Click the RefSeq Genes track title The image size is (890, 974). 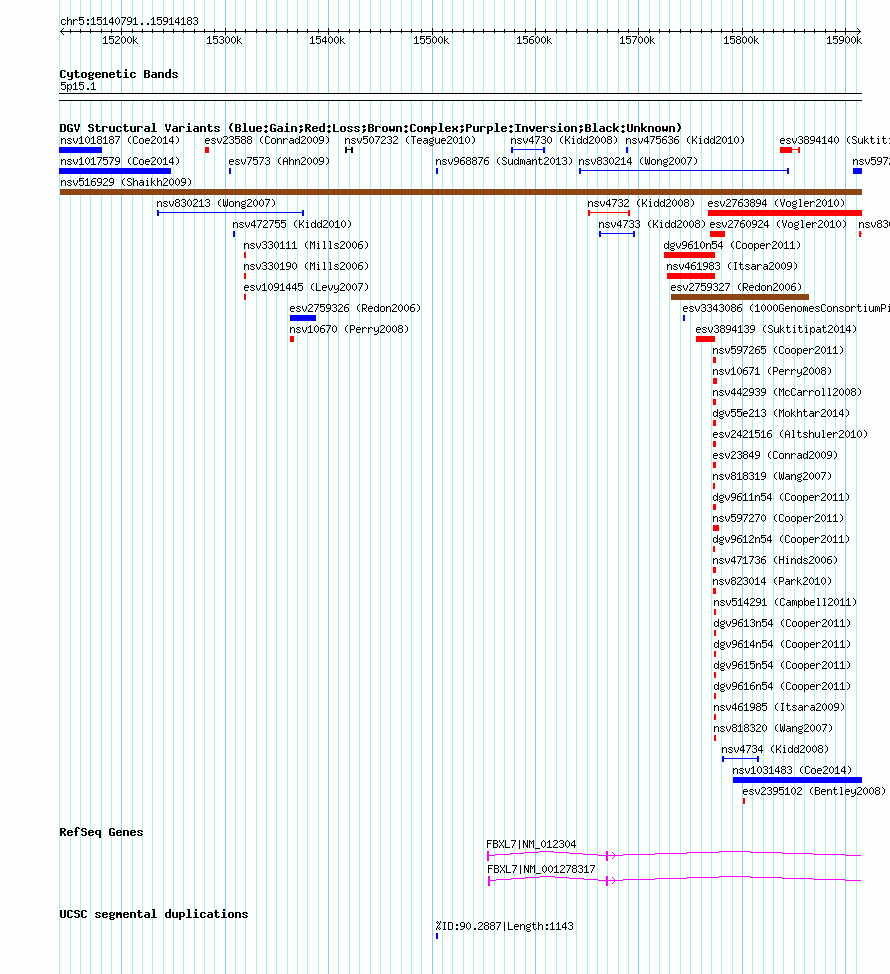[x=101, y=832]
